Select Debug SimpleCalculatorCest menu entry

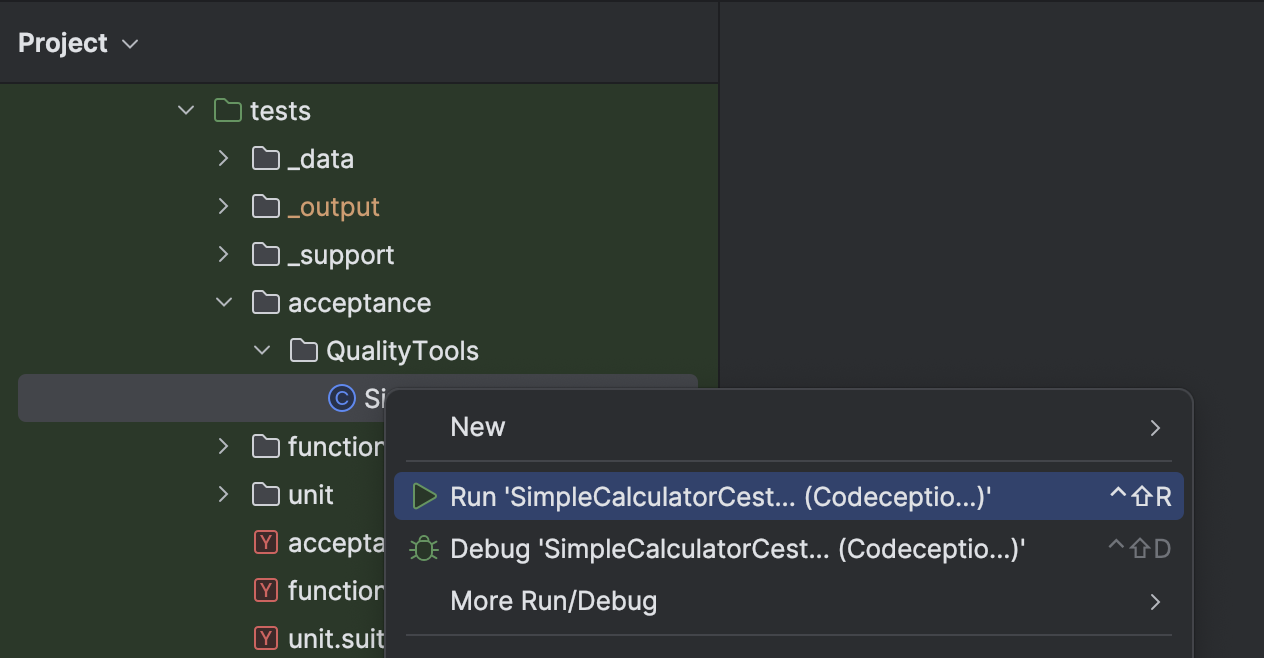[738, 549]
